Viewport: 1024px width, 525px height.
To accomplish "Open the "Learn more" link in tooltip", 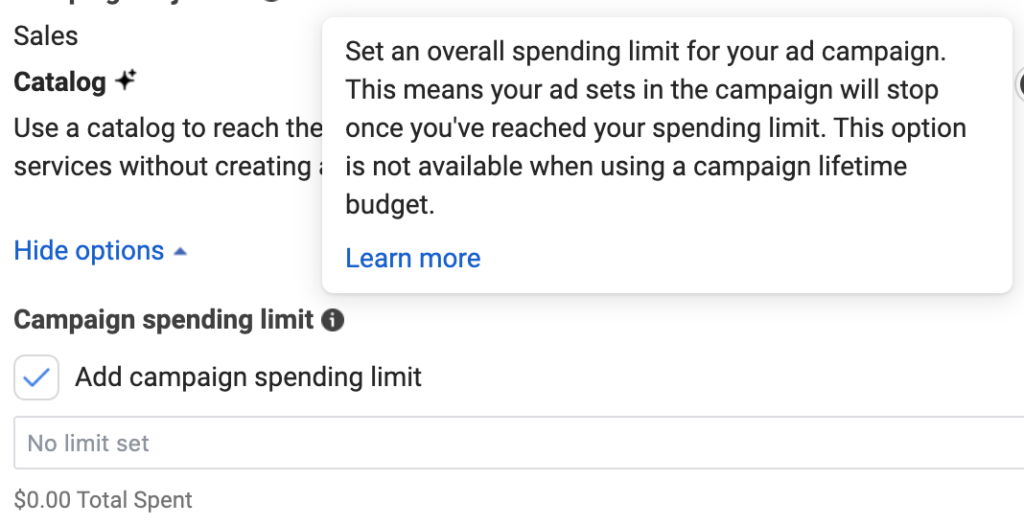I will pyautogui.click(x=413, y=258).
